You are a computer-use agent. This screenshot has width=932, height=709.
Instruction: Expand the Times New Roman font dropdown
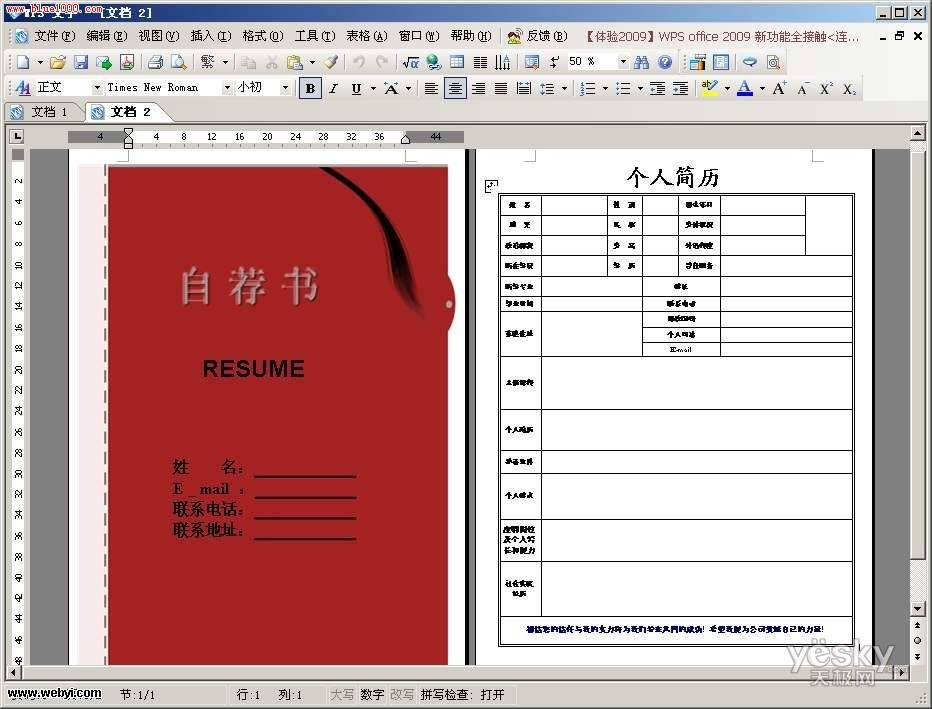click(x=225, y=88)
